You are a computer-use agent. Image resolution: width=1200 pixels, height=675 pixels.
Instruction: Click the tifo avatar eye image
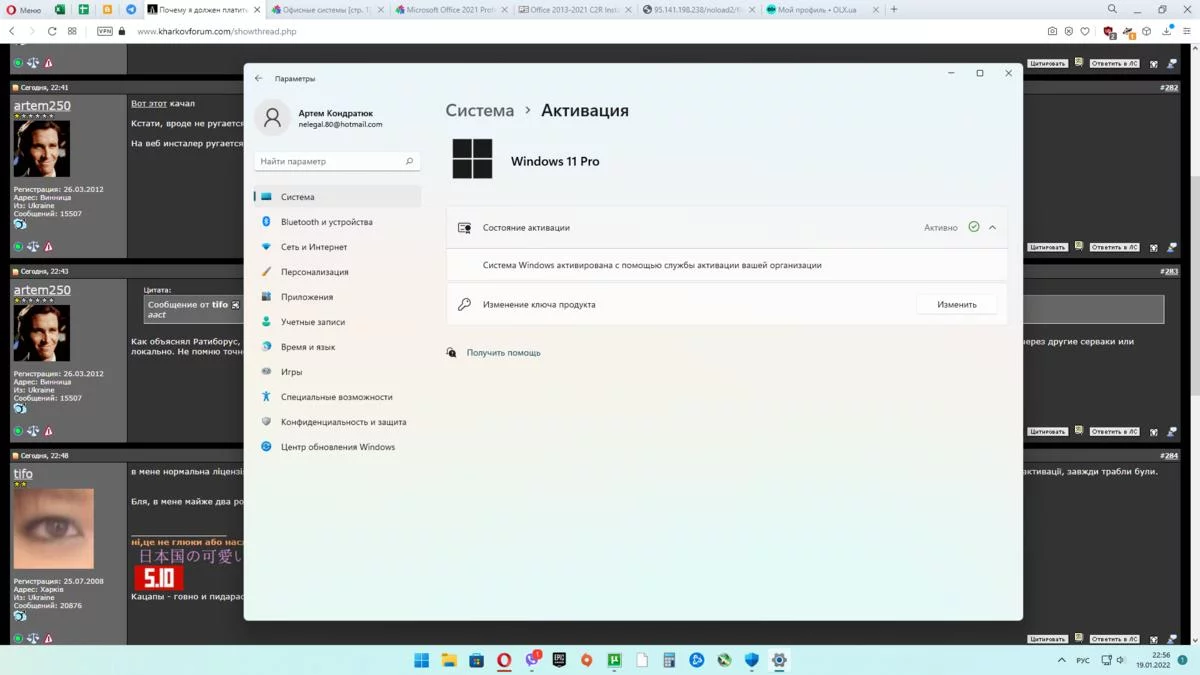pos(54,529)
